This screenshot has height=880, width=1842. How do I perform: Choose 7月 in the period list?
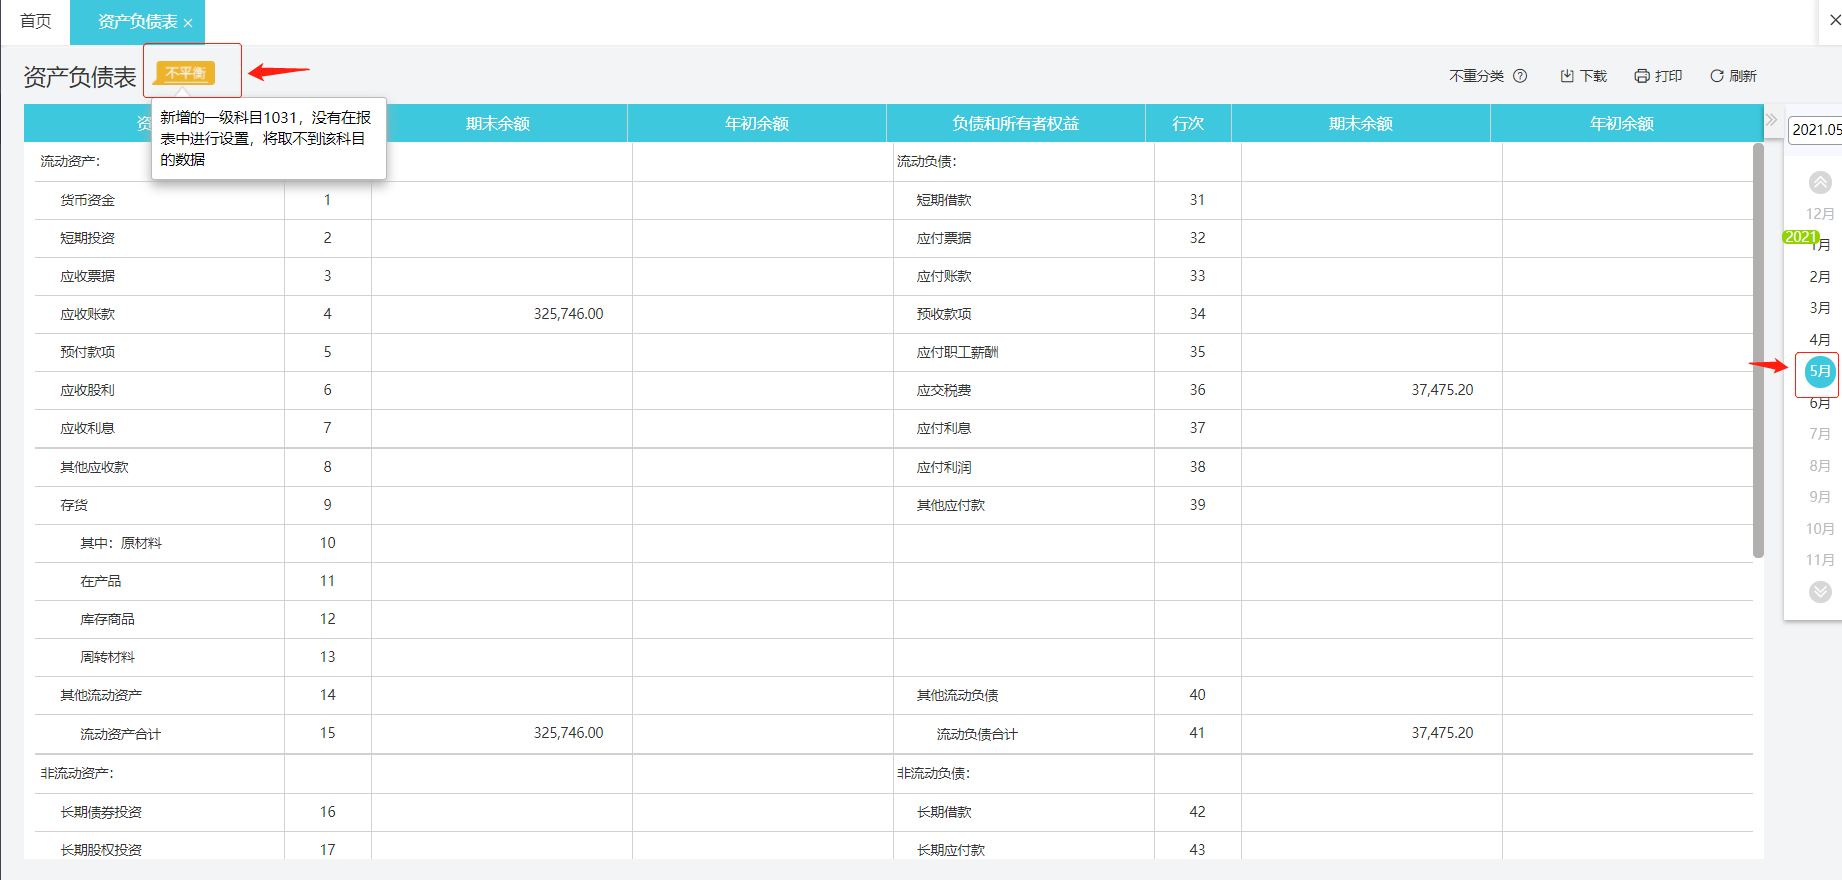(x=1820, y=434)
